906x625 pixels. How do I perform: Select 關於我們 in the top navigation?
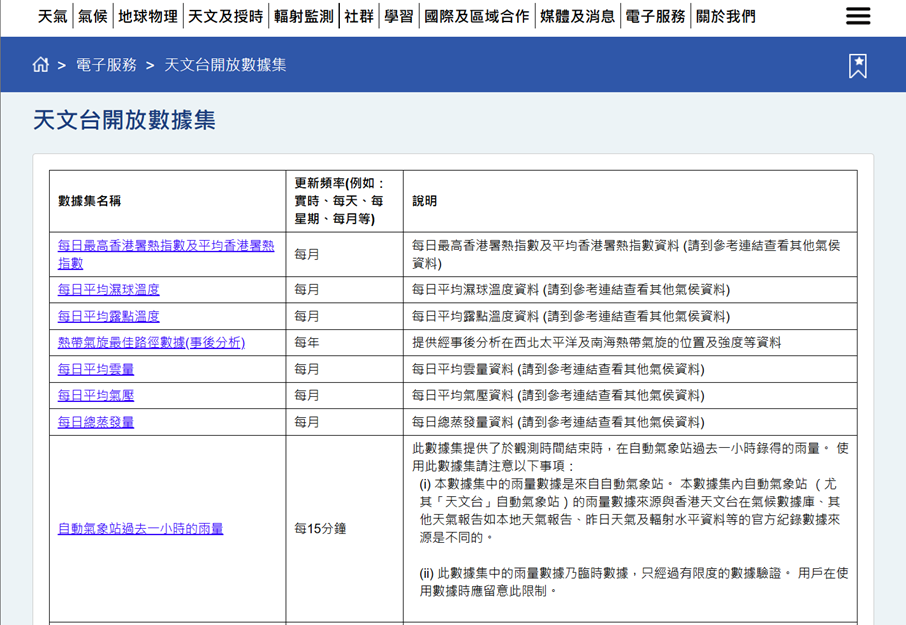click(x=726, y=17)
